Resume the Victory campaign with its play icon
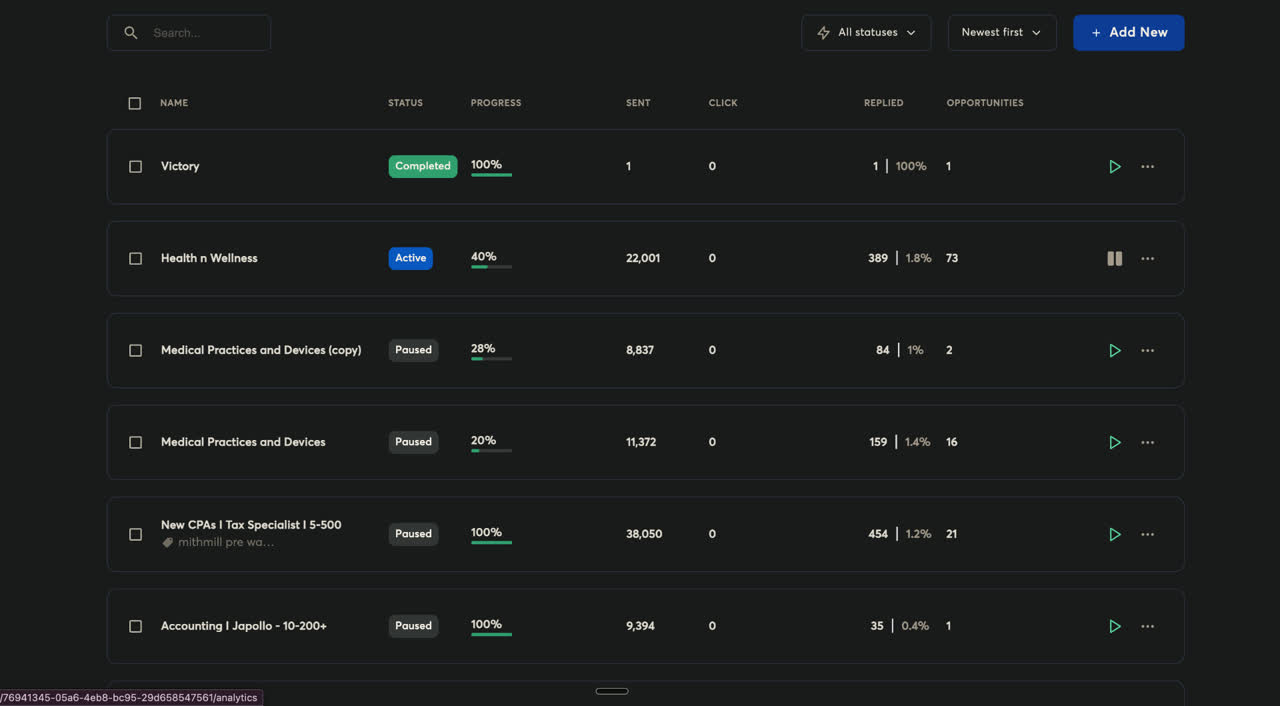1280x706 pixels. (1115, 166)
